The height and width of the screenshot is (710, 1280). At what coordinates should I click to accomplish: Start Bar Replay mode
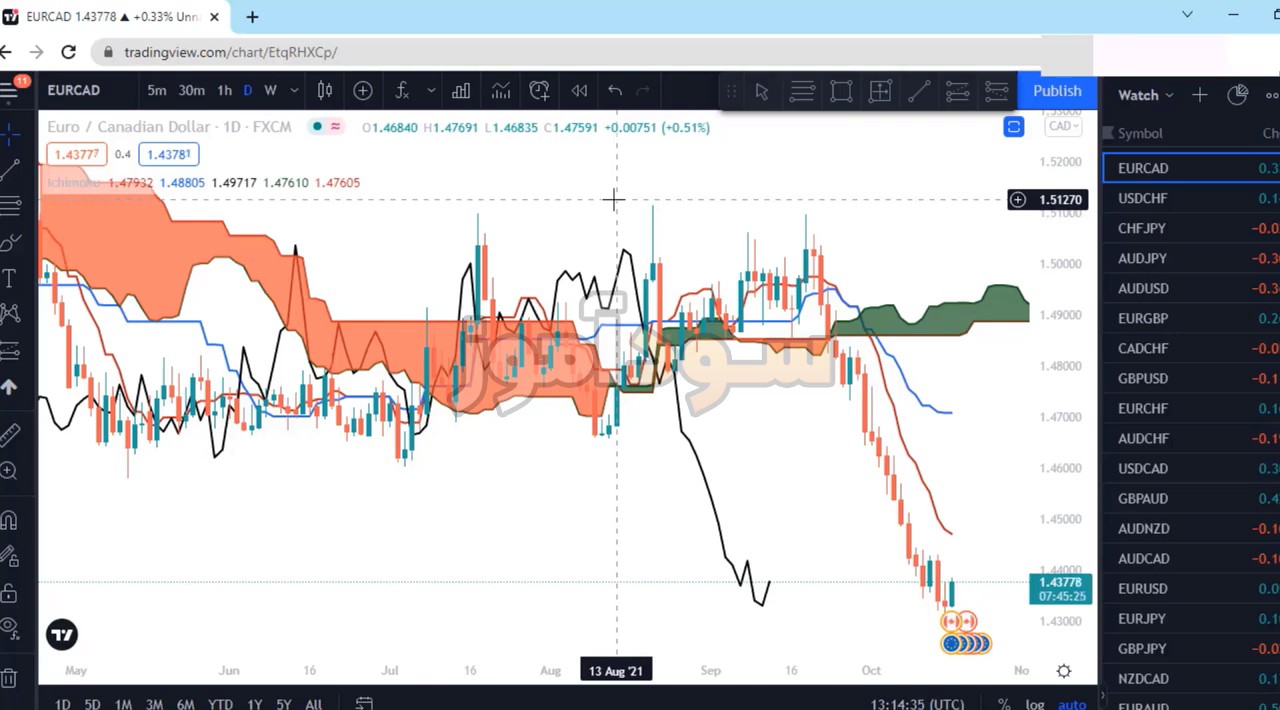point(579,91)
